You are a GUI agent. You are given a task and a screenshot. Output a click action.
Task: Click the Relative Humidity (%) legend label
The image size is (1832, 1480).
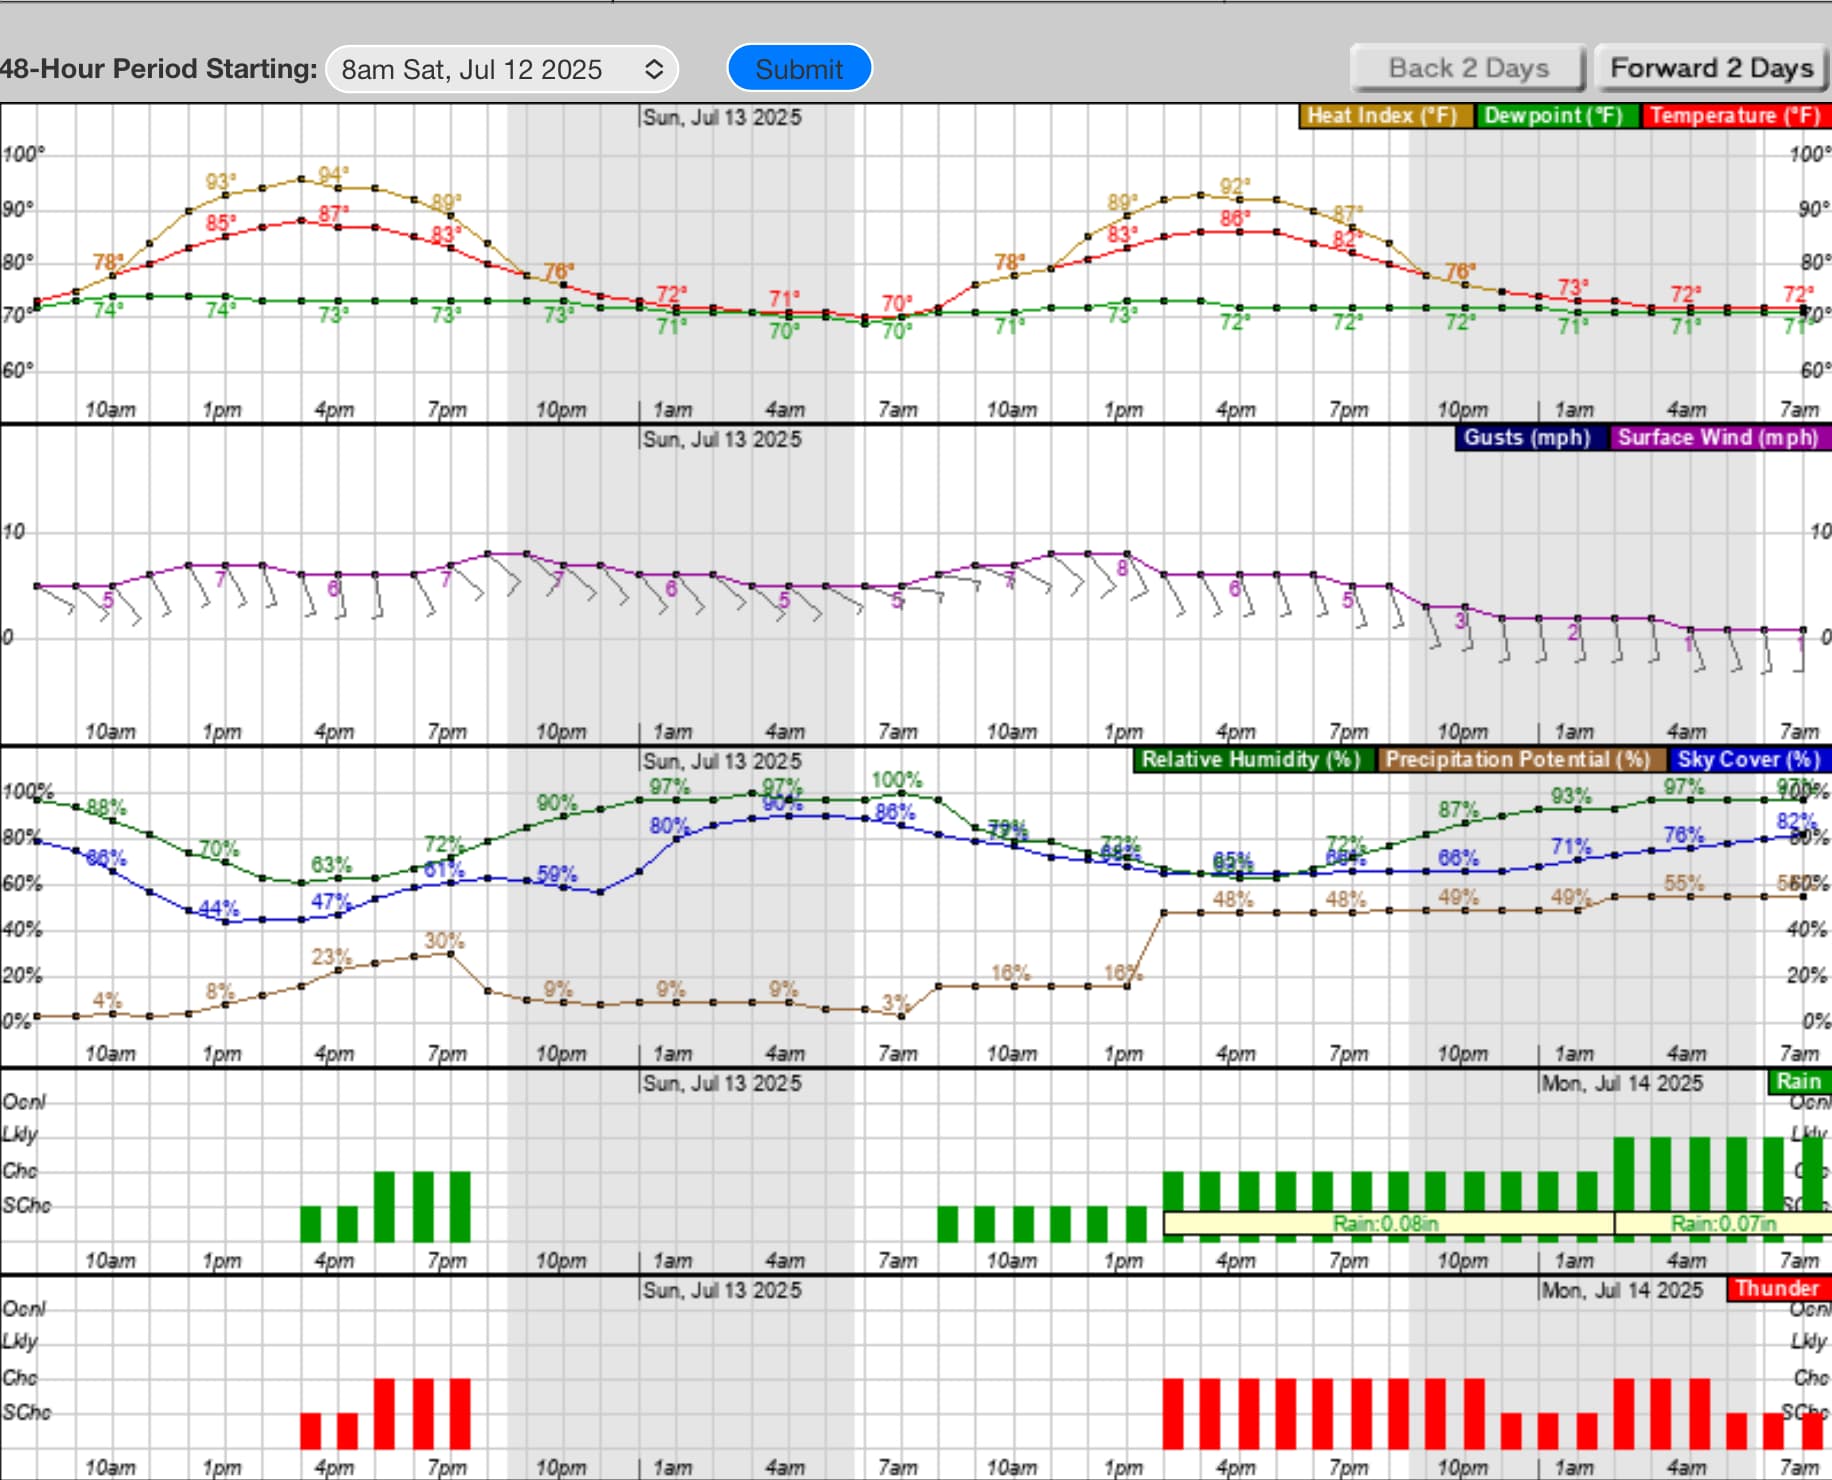coord(1253,759)
